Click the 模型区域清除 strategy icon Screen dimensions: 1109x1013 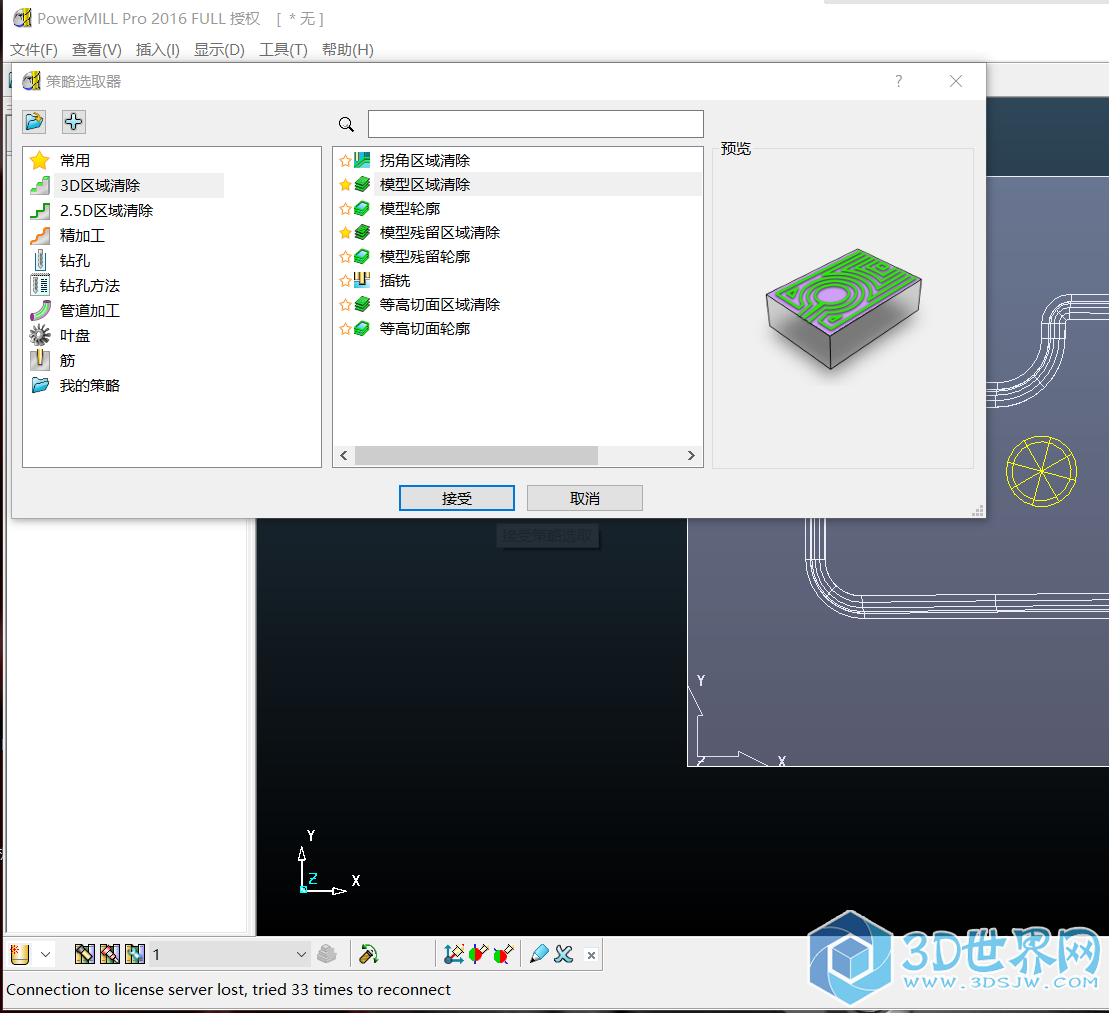click(362, 184)
